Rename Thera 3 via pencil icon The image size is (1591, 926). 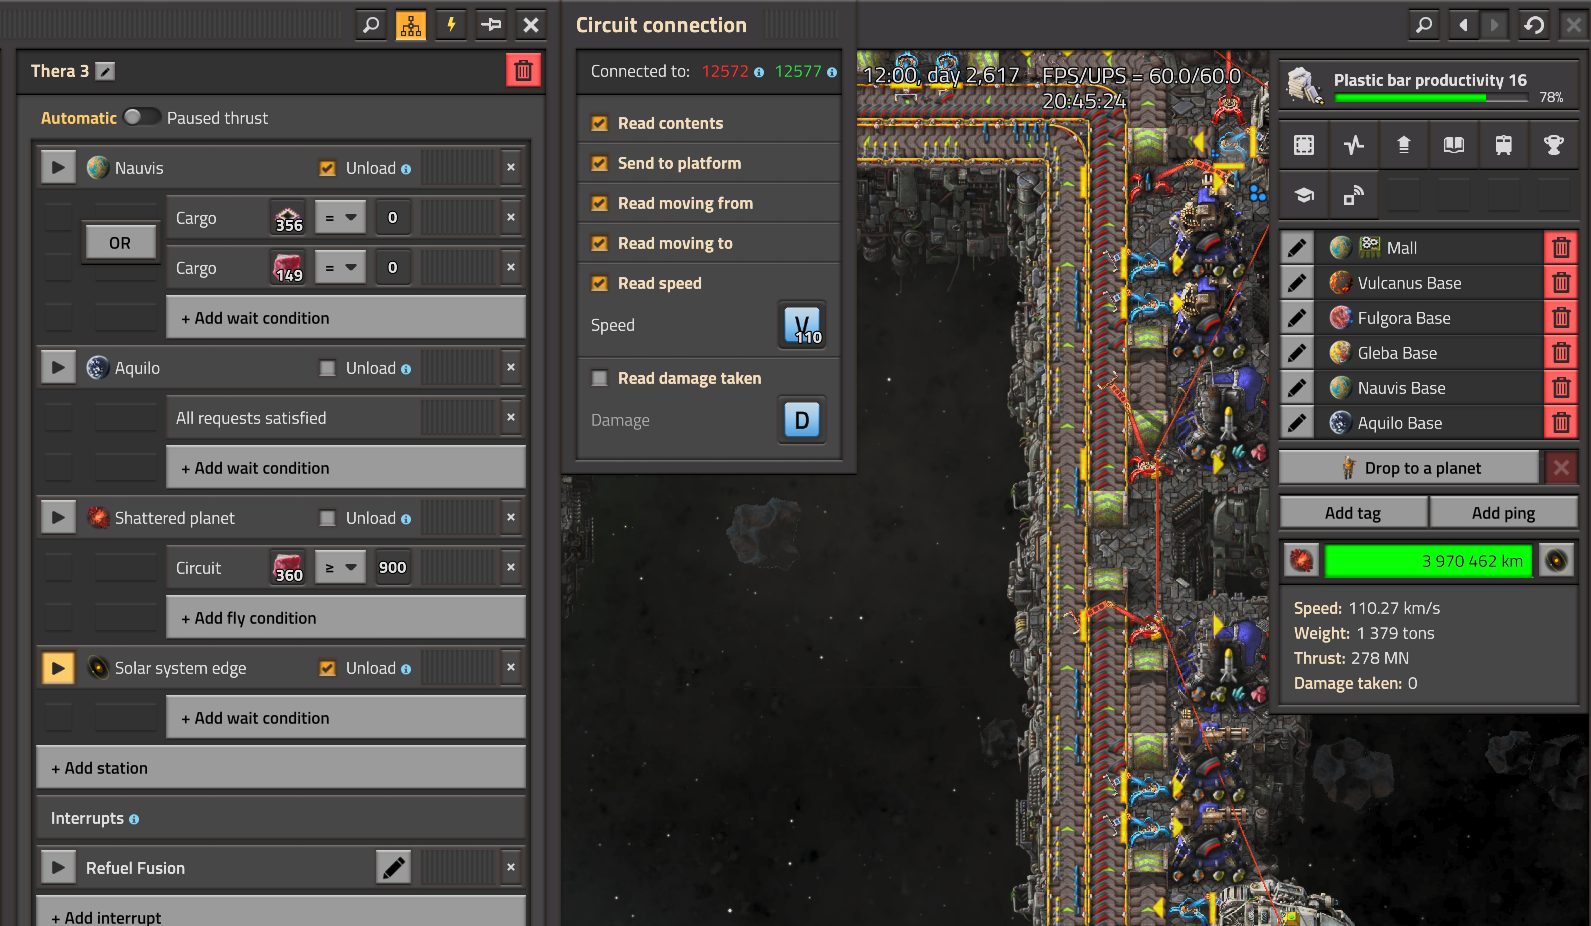[x=105, y=71]
